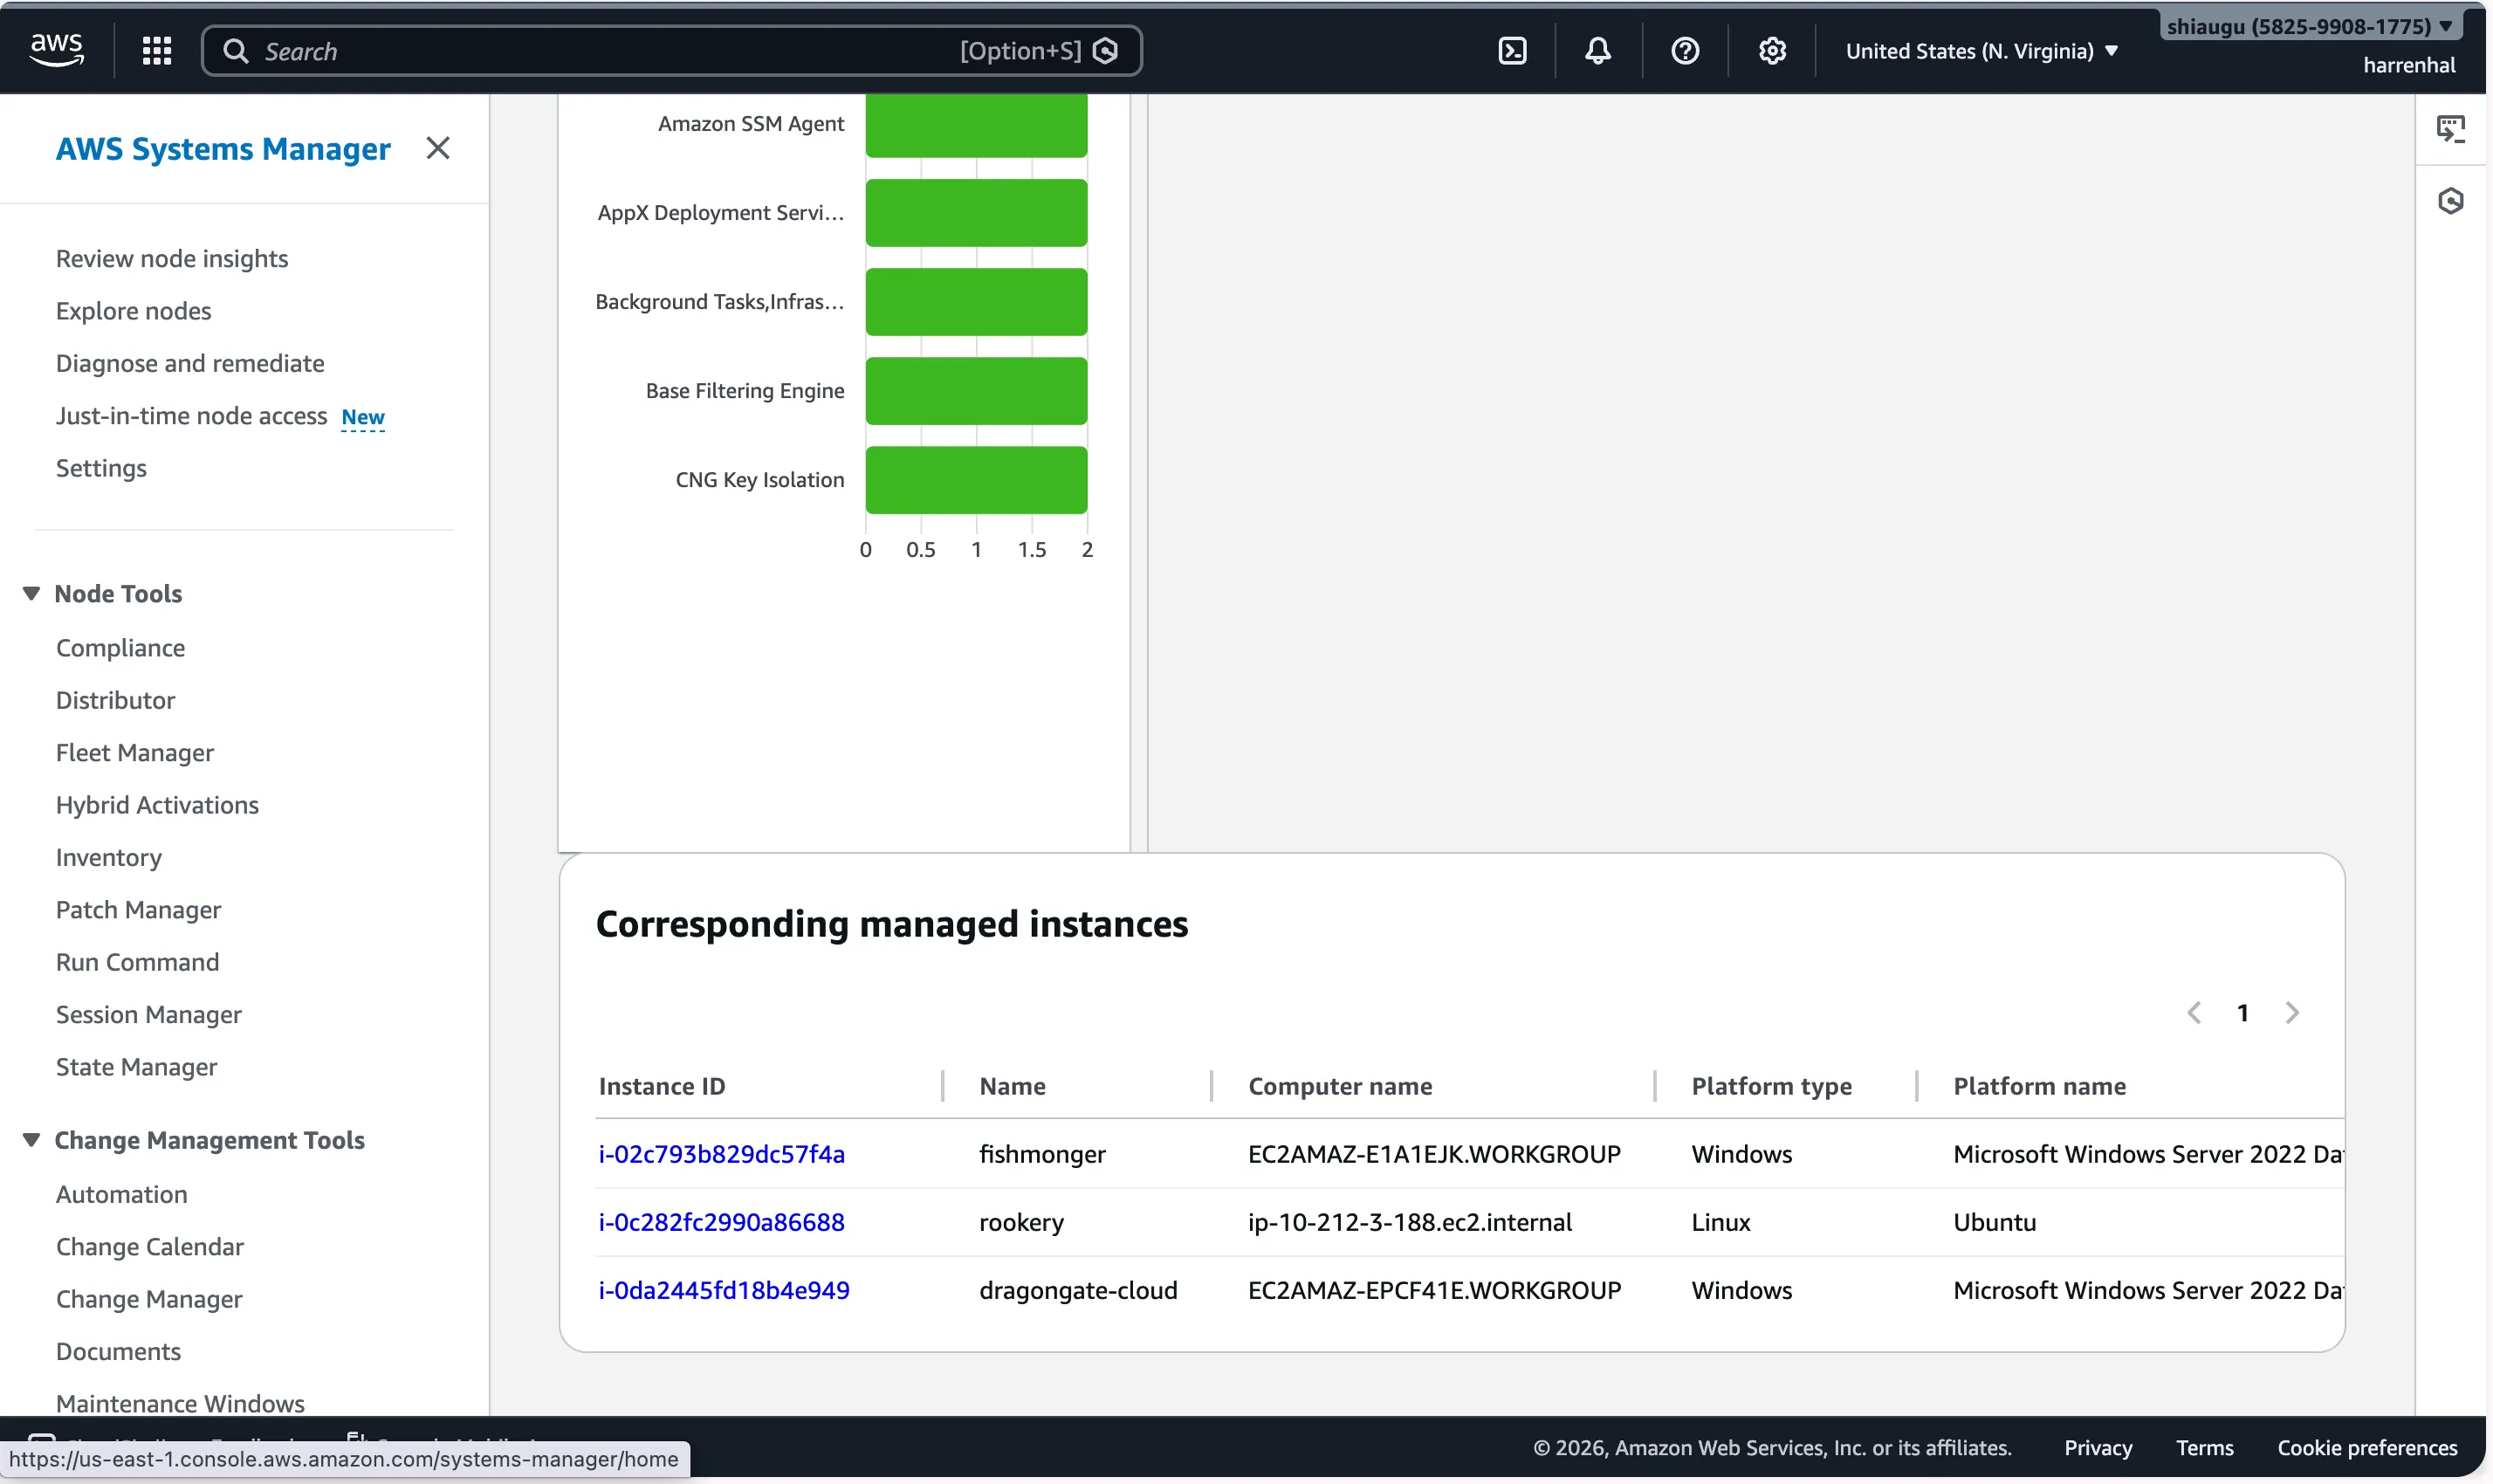Viewport: 2493px width, 1484px height.
Task: Click the CNG Key Isolation bar
Action: click(x=976, y=480)
